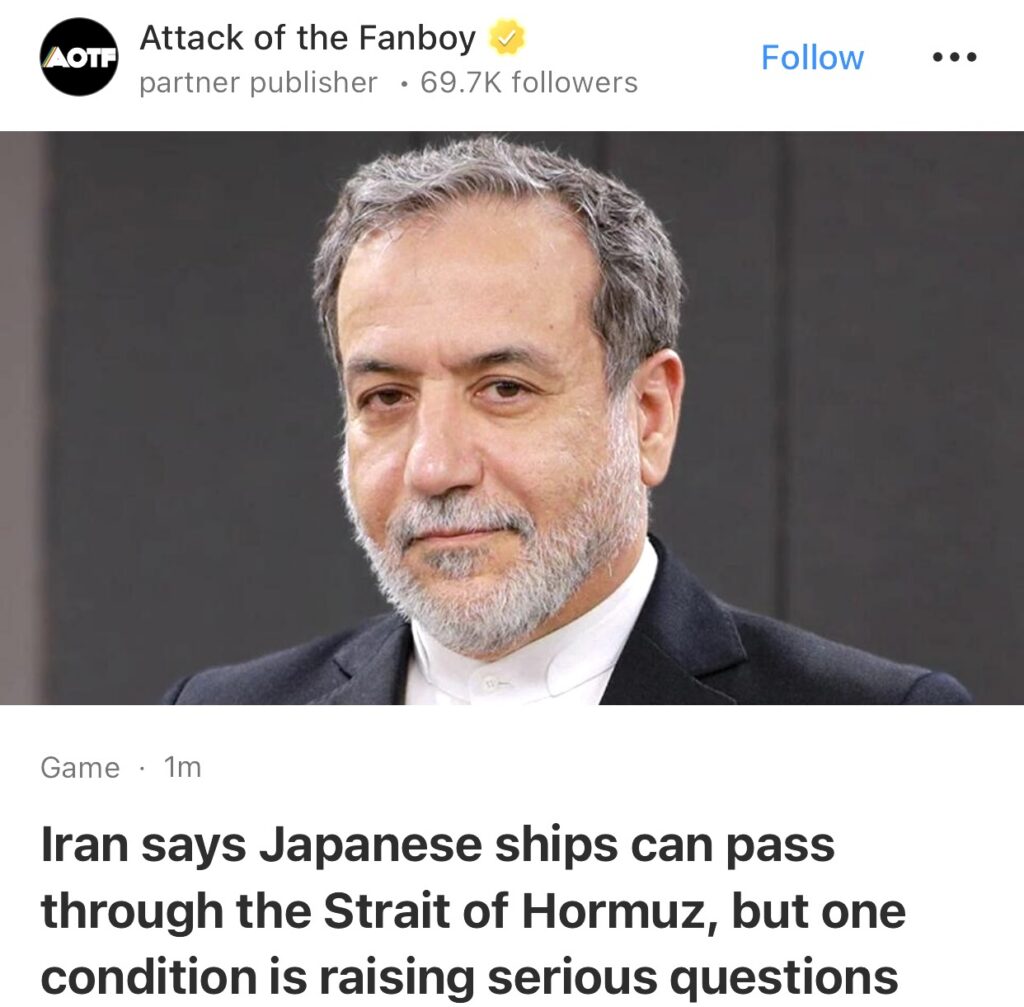Select the Game category label
The image size is (1024, 1007).
point(80,767)
